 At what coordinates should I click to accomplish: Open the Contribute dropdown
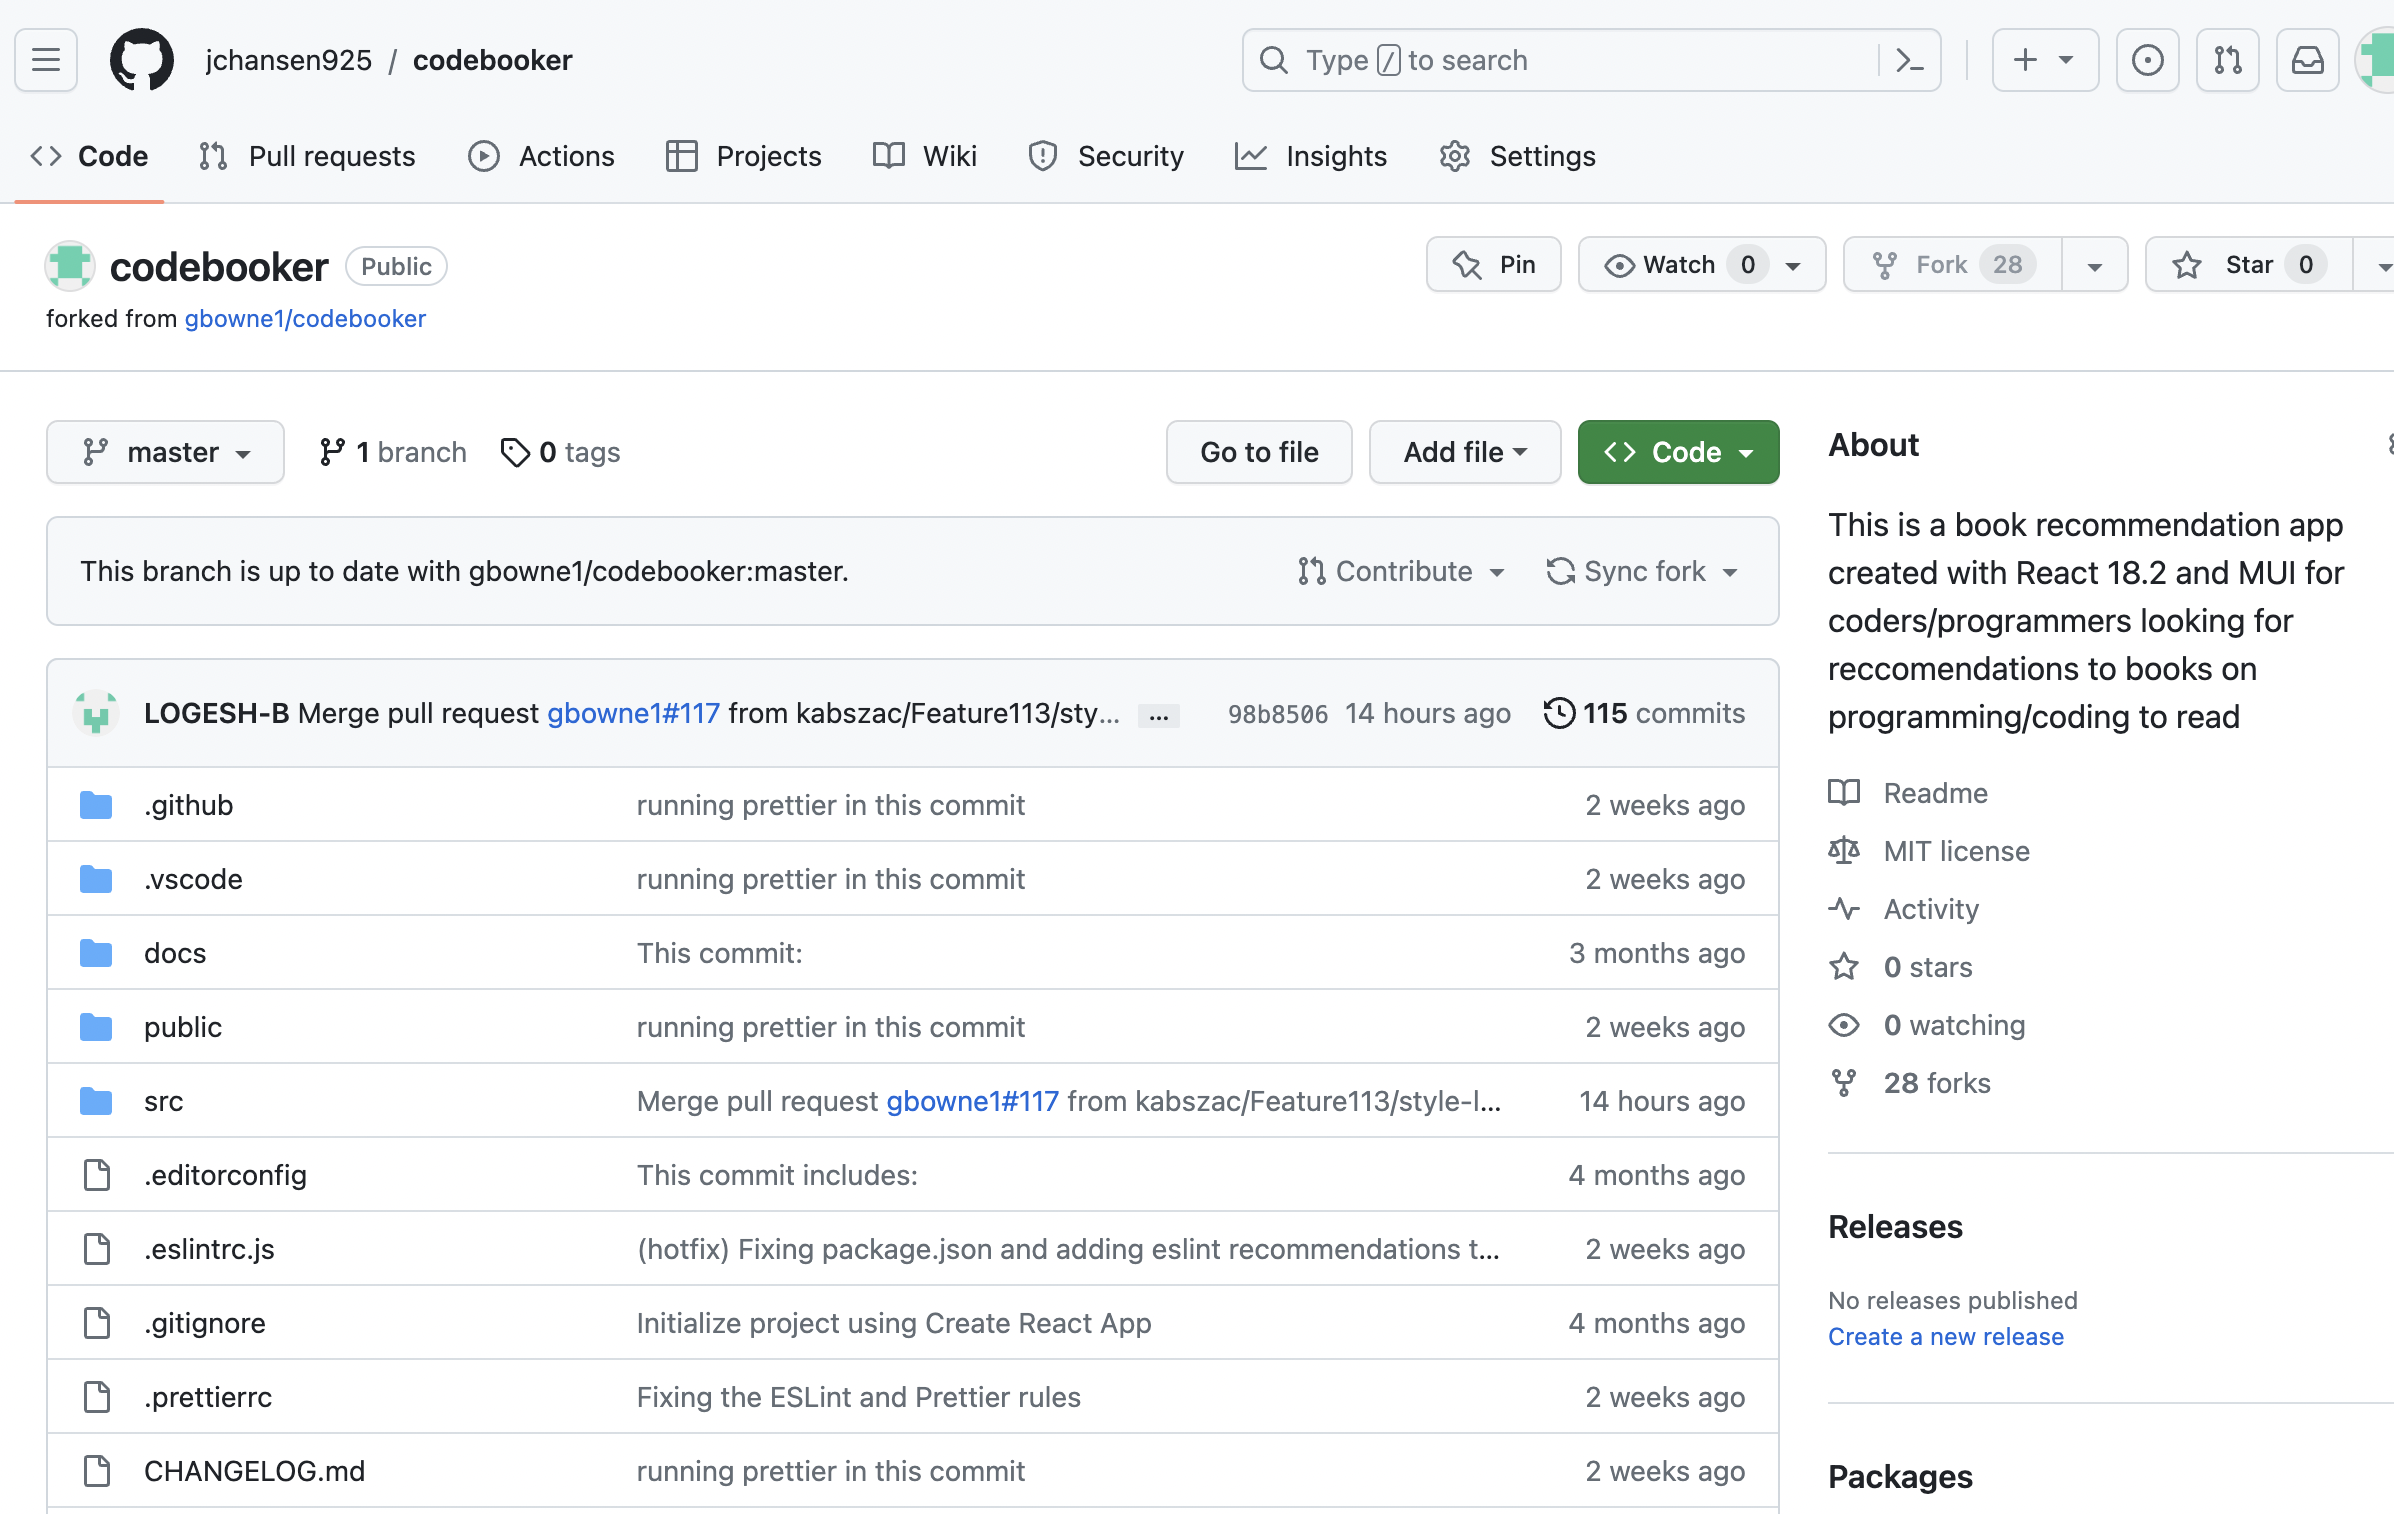coord(1401,571)
